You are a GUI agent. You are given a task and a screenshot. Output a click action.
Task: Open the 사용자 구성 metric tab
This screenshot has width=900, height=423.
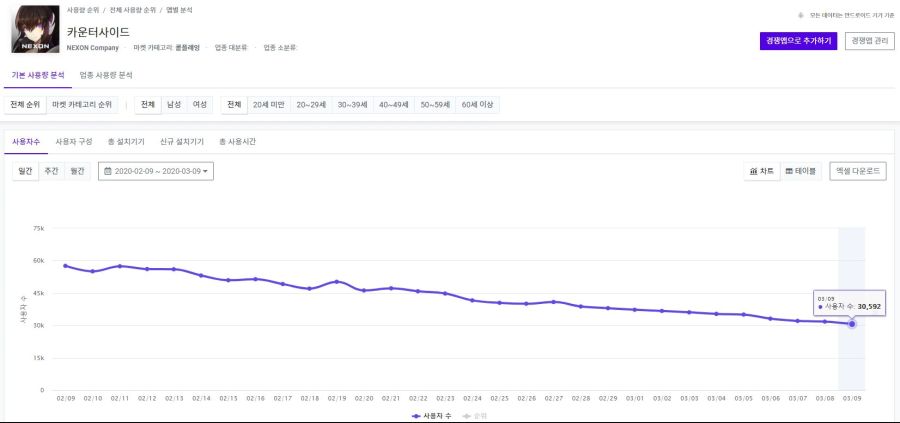73,142
